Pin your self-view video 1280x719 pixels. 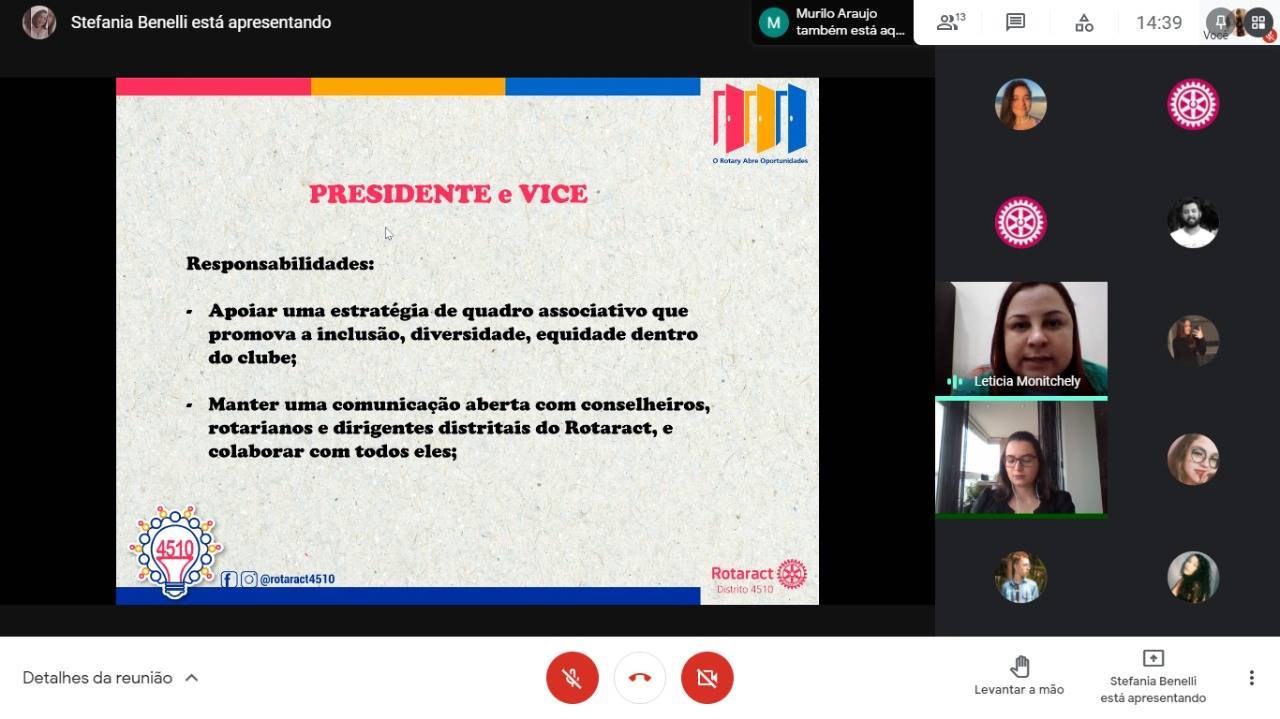[1220, 21]
